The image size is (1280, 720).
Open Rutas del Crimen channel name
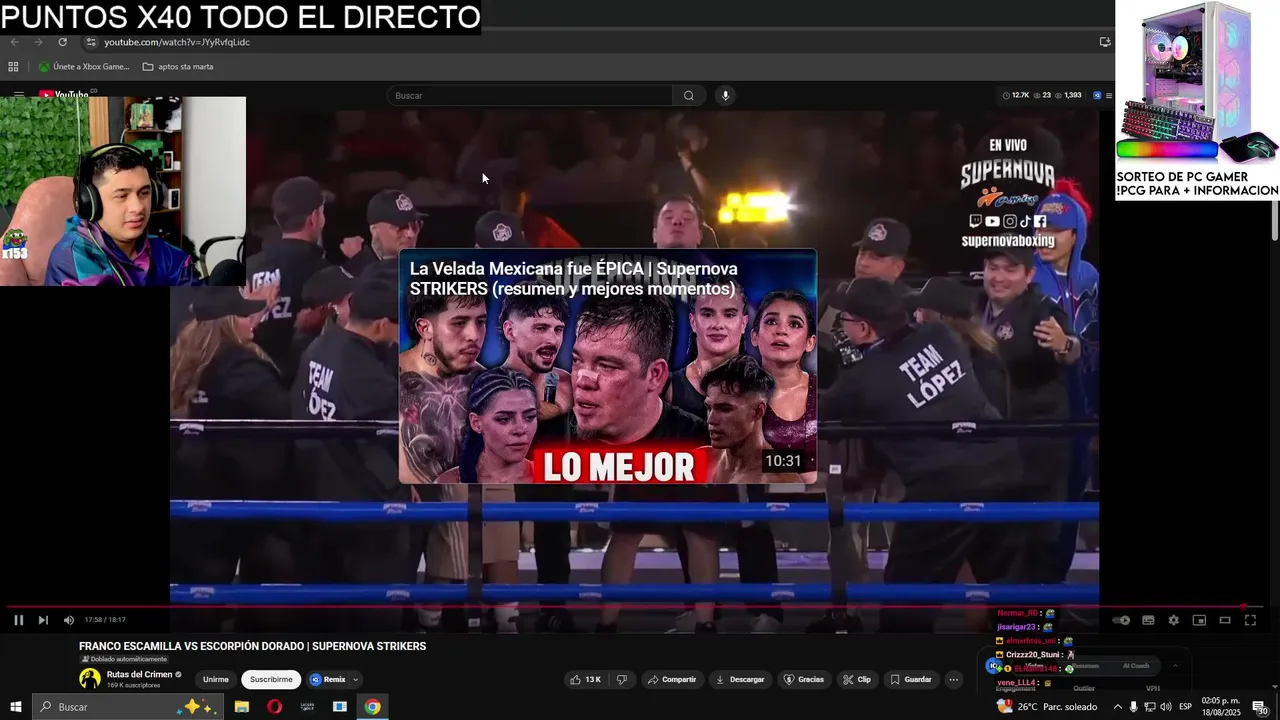pos(139,674)
